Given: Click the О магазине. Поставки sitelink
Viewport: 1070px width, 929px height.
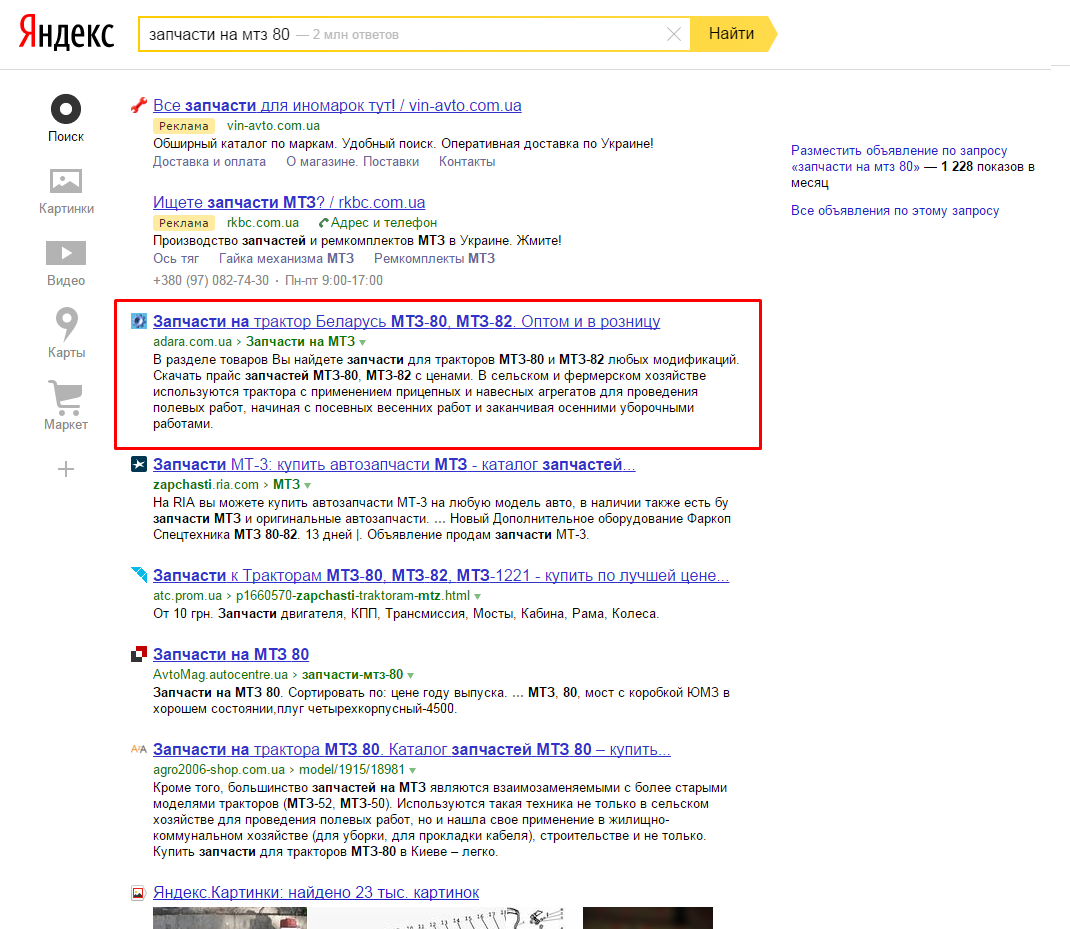Looking at the screenshot, I should click(x=353, y=162).
